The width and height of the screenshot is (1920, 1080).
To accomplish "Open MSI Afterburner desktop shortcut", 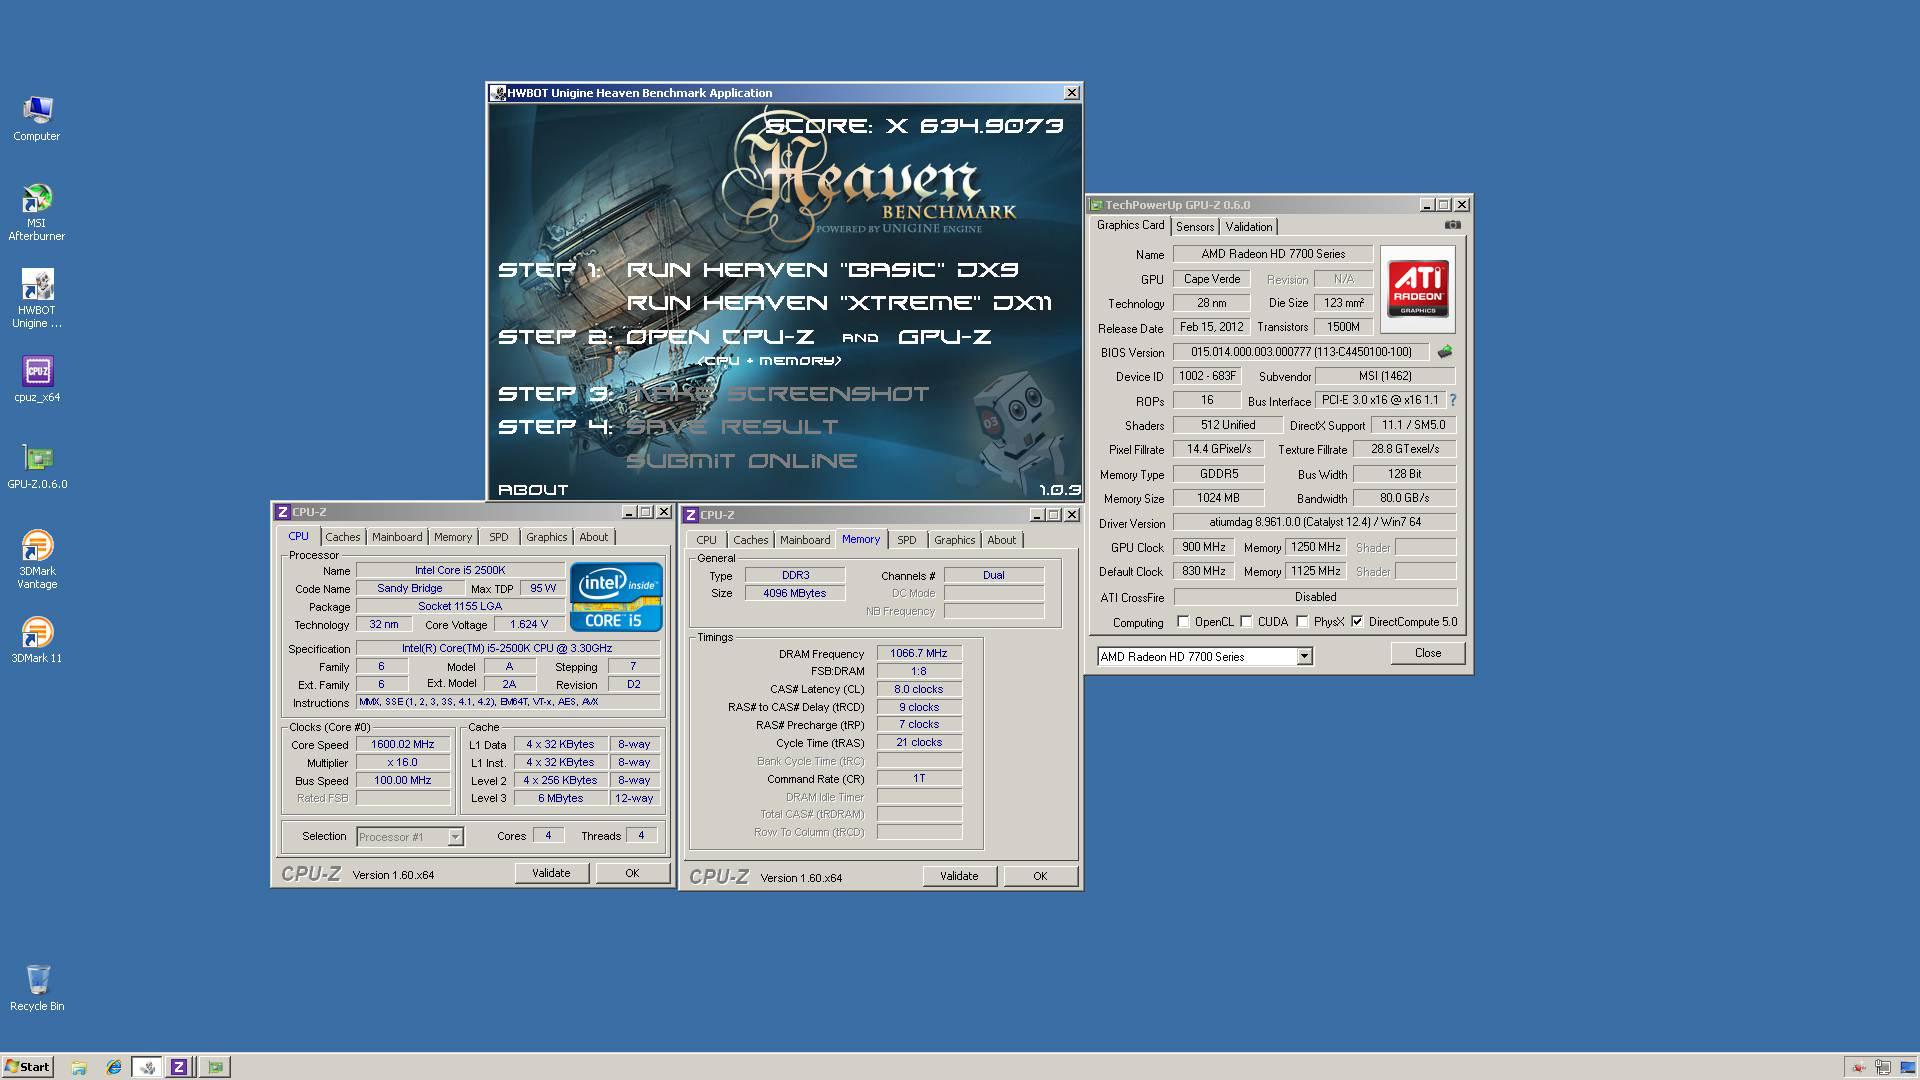I will [37, 213].
